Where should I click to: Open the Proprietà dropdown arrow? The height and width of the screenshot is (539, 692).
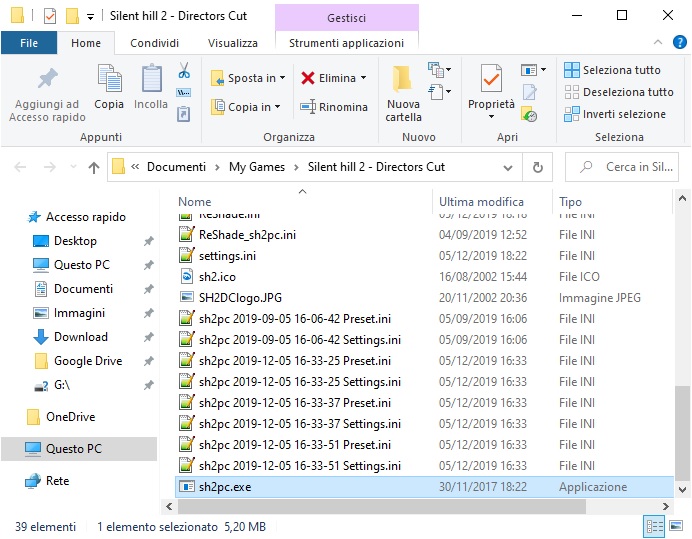[x=491, y=117]
